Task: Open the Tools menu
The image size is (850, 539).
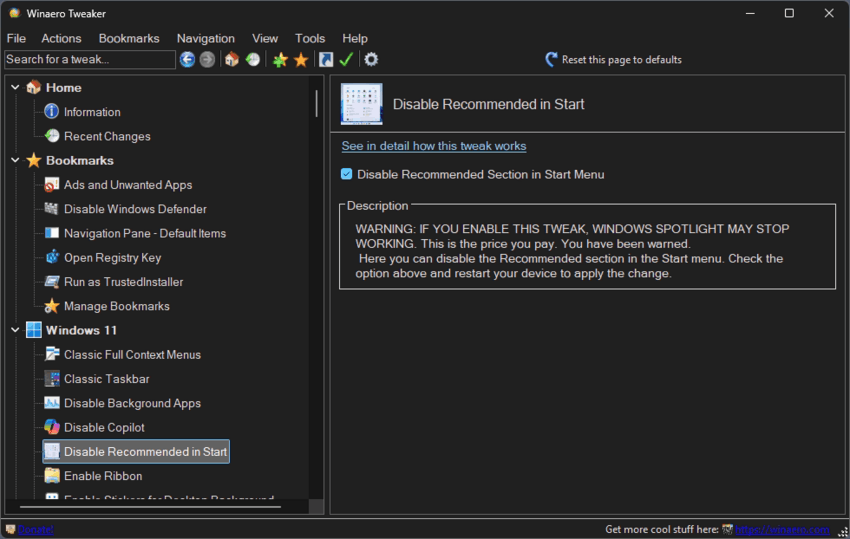Action: (310, 38)
